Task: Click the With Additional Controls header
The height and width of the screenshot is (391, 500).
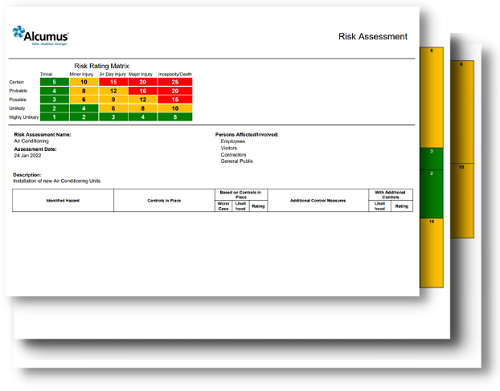Action: click(390, 195)
